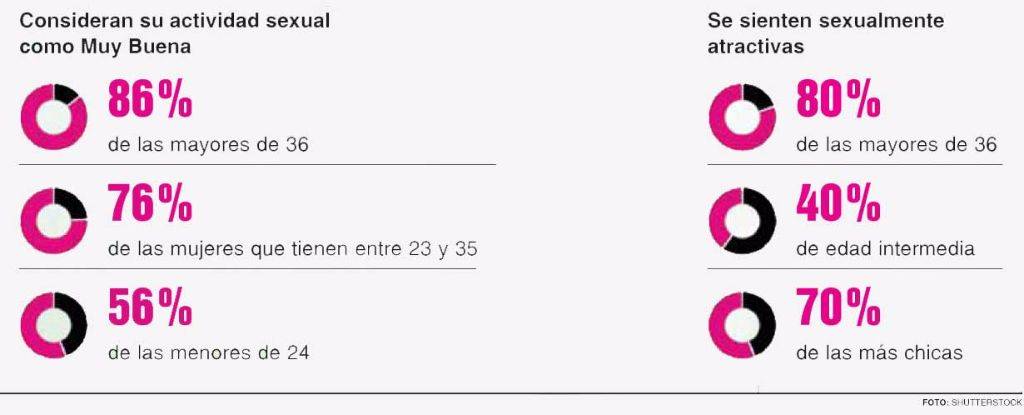Click the 'FOTO: SHUTTERSTOCK' credit
Screen dimensions: 1024x415
(973, 403)
